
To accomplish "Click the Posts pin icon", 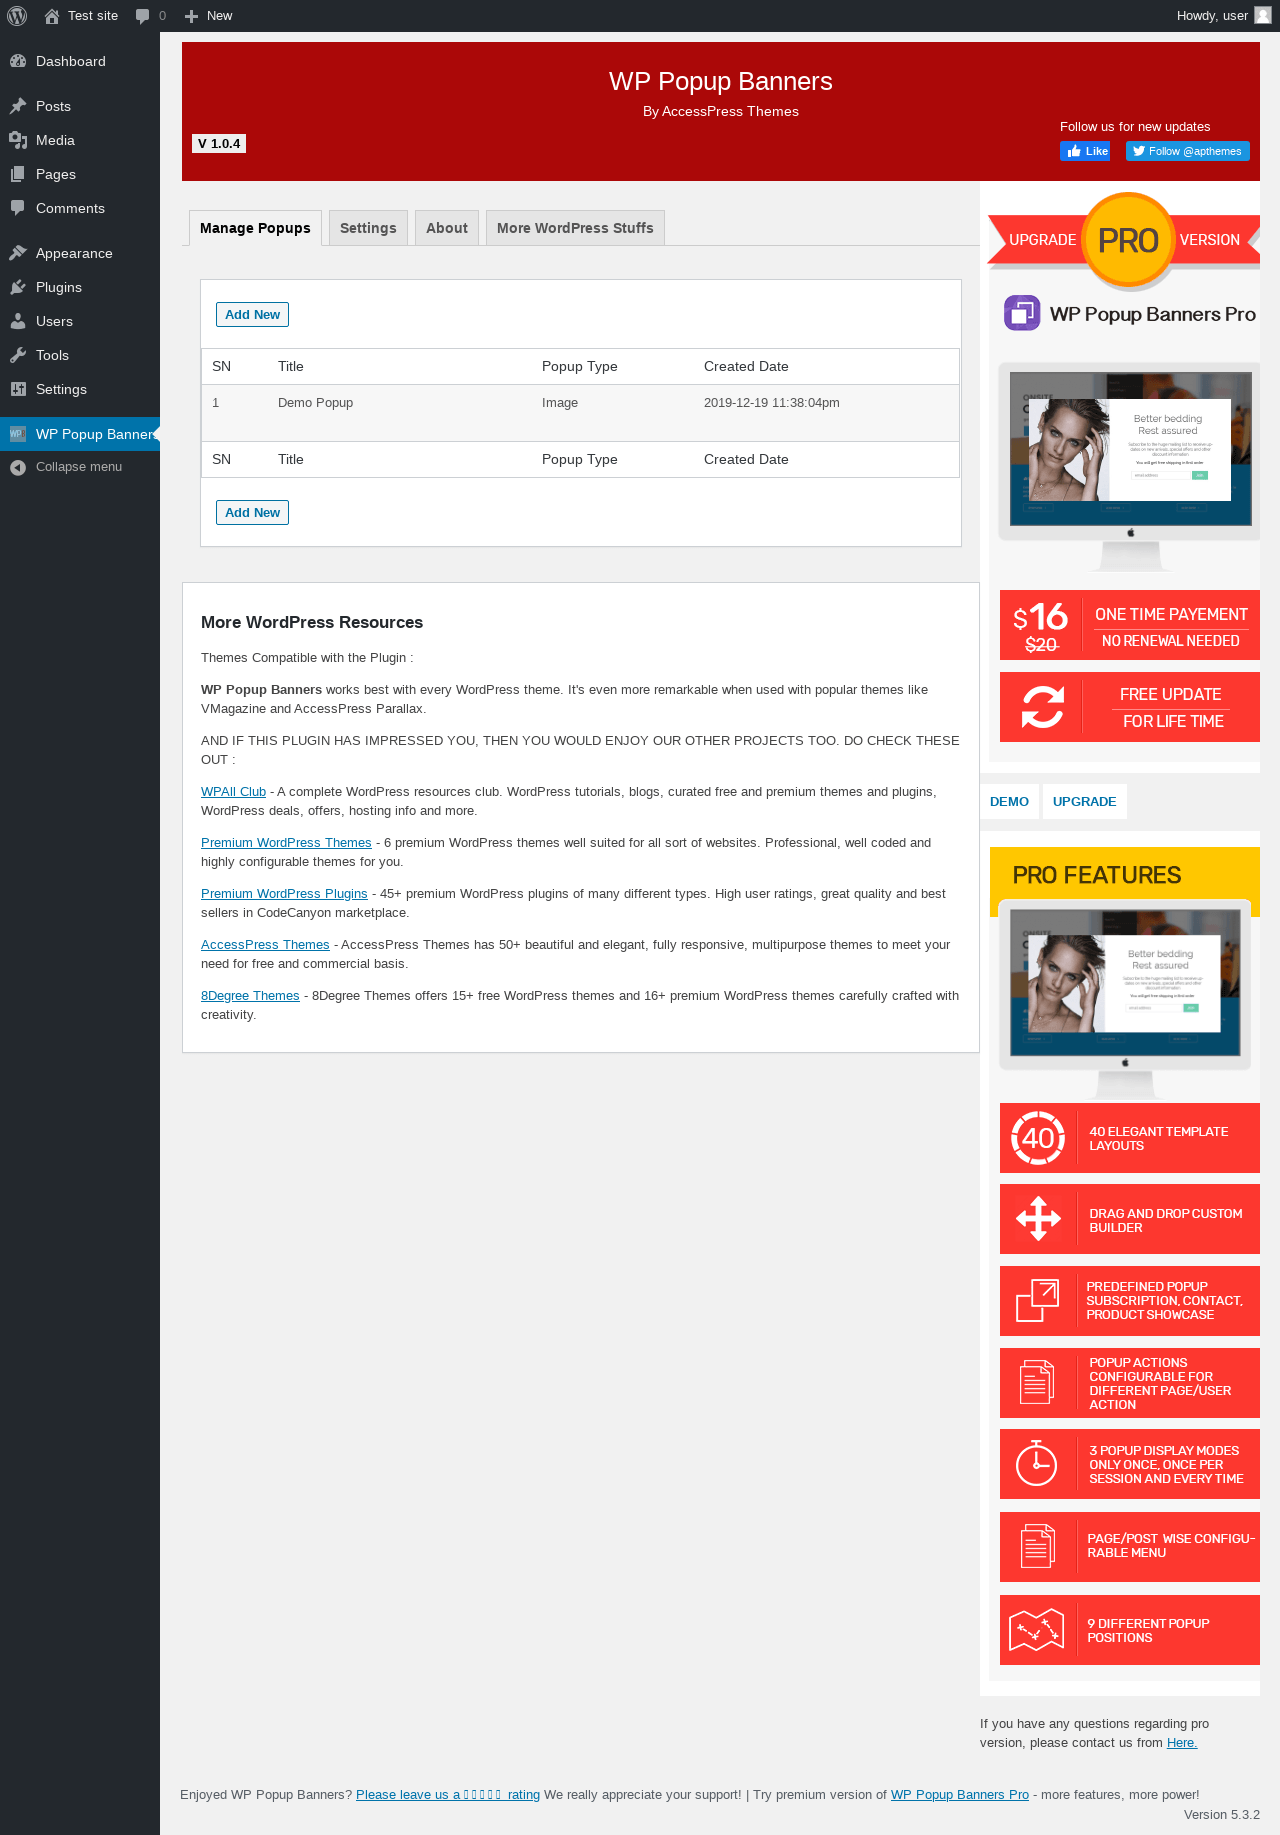I will [x=18, y=106].
